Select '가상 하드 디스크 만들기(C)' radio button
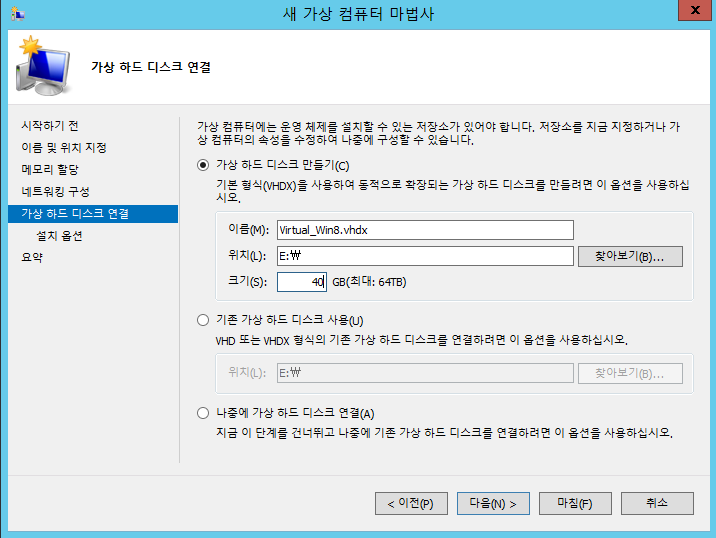The image size is (716, 538). (x=203, y=165)
